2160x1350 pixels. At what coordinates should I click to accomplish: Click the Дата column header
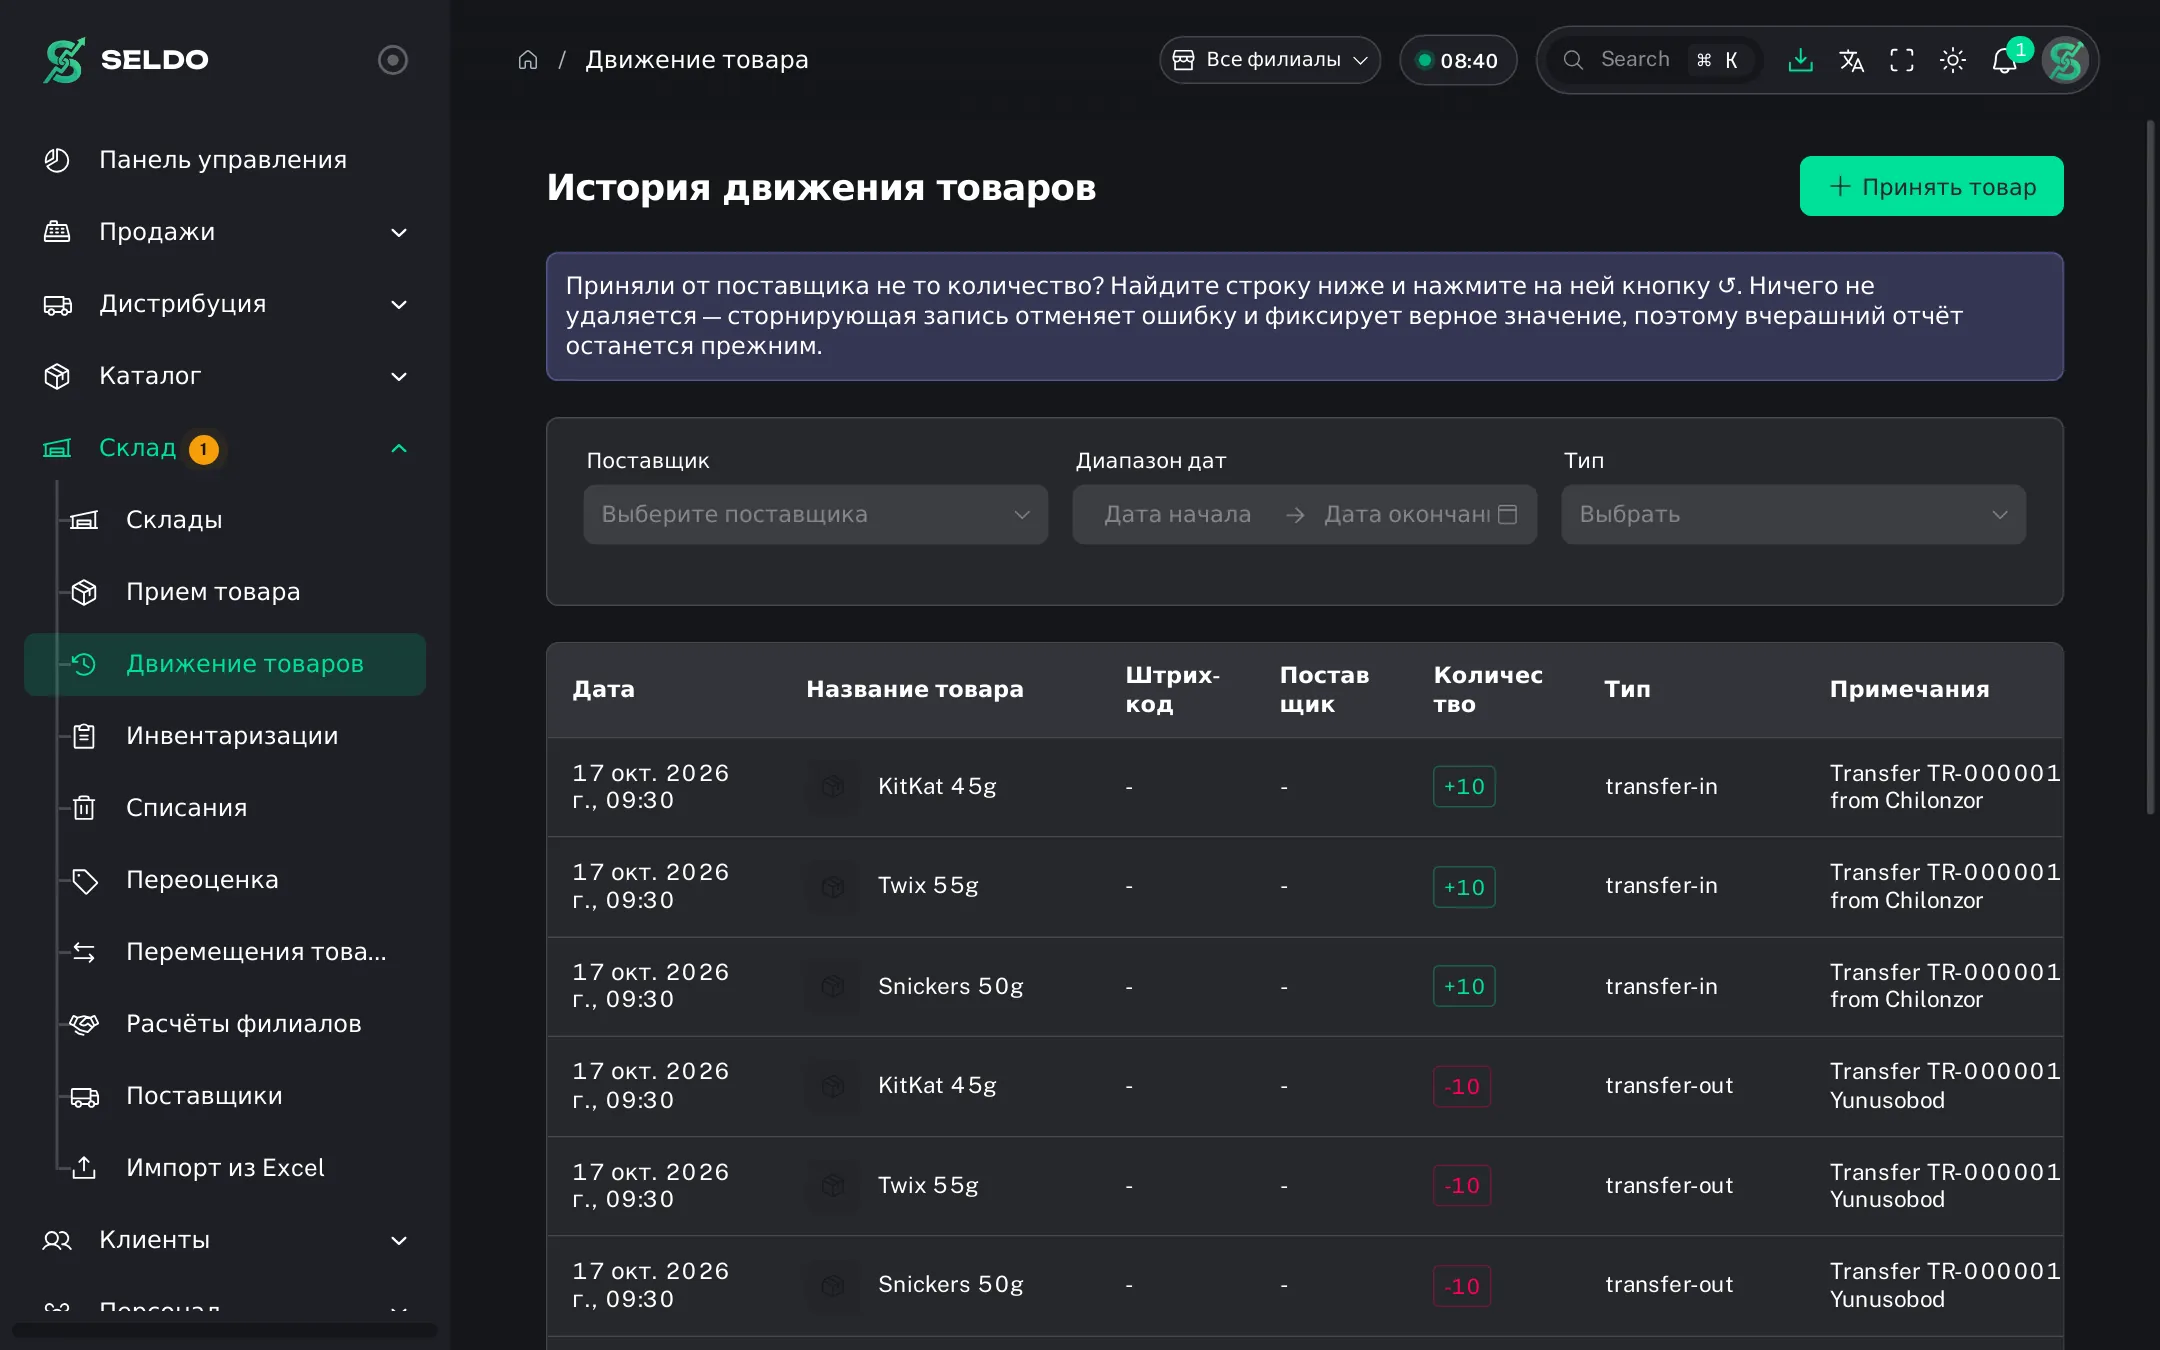coord(603,689)
